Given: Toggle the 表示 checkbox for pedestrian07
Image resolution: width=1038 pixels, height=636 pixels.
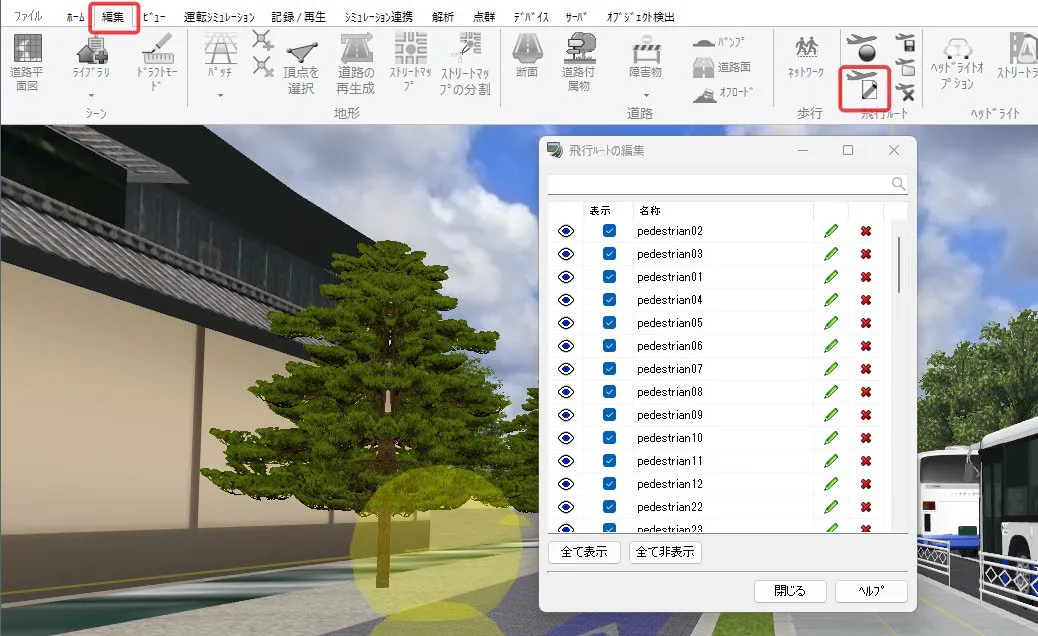Looking at the screenshot, I should click(x=609, y=369).
